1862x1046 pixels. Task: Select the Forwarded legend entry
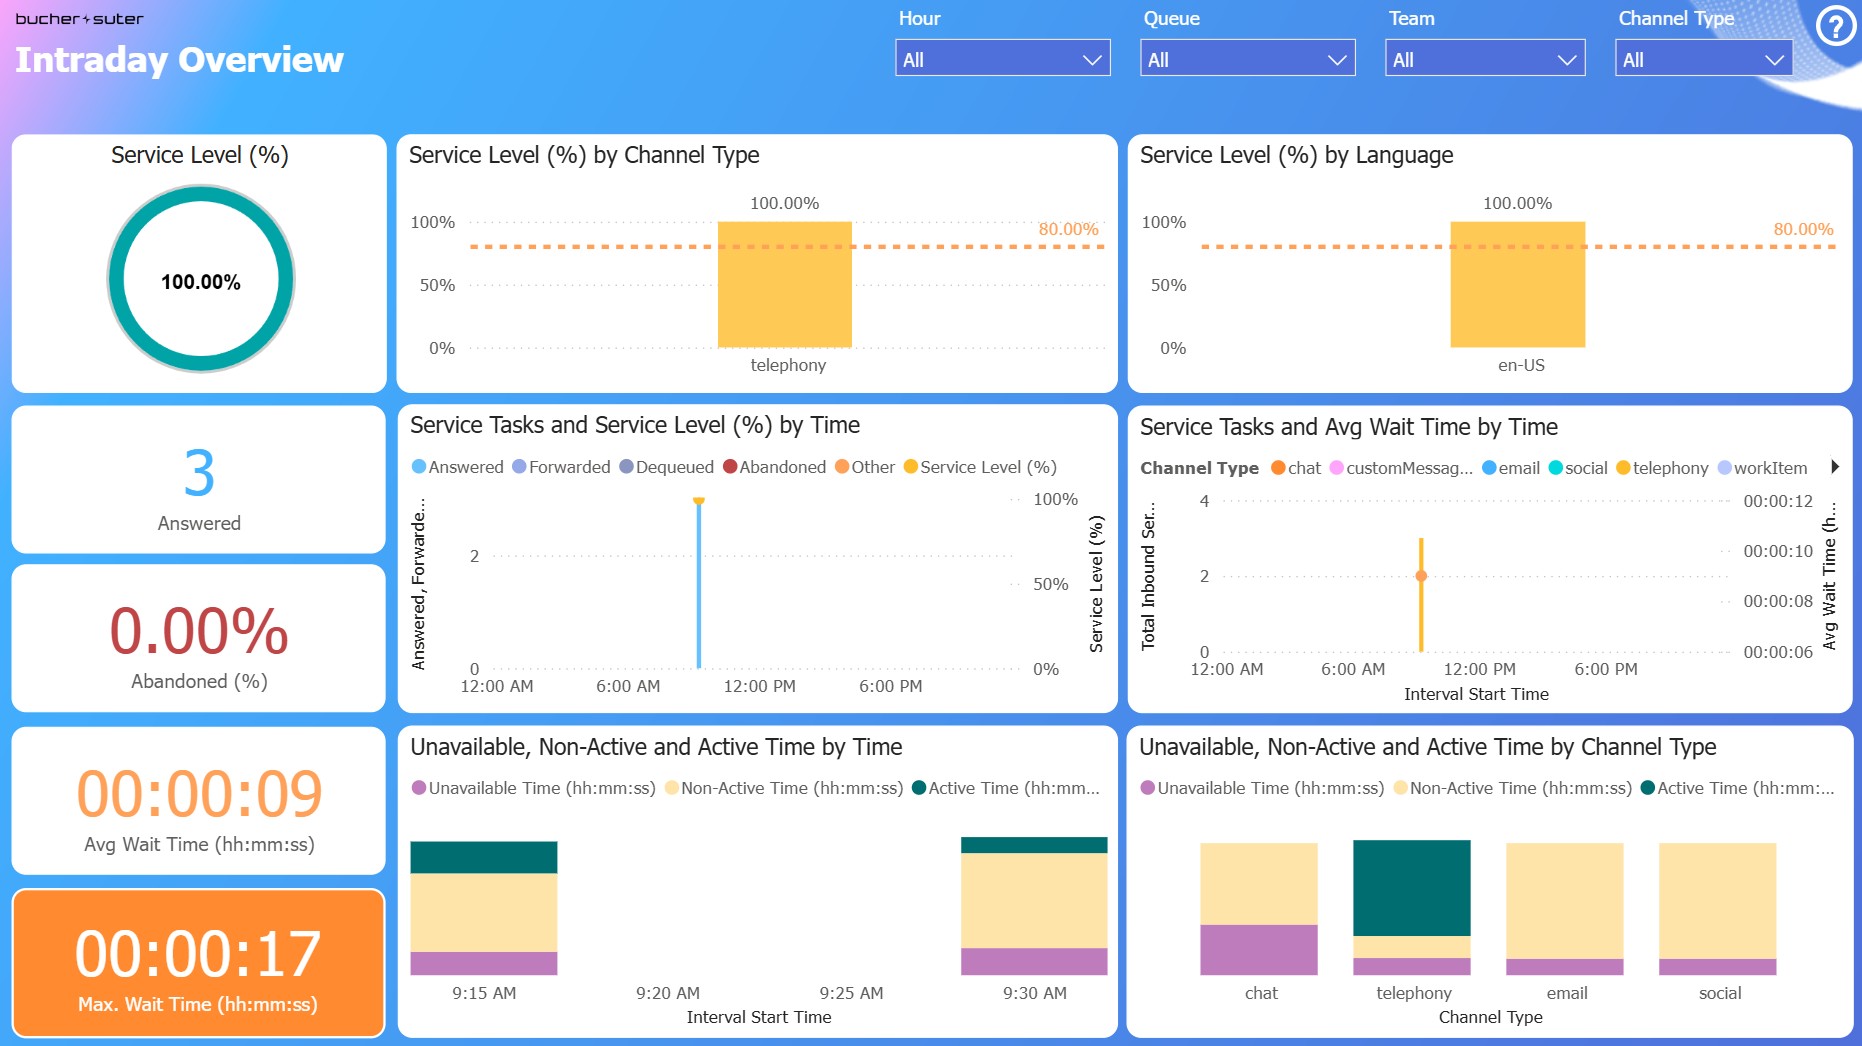pyautogui.click(x=561, y=467)
